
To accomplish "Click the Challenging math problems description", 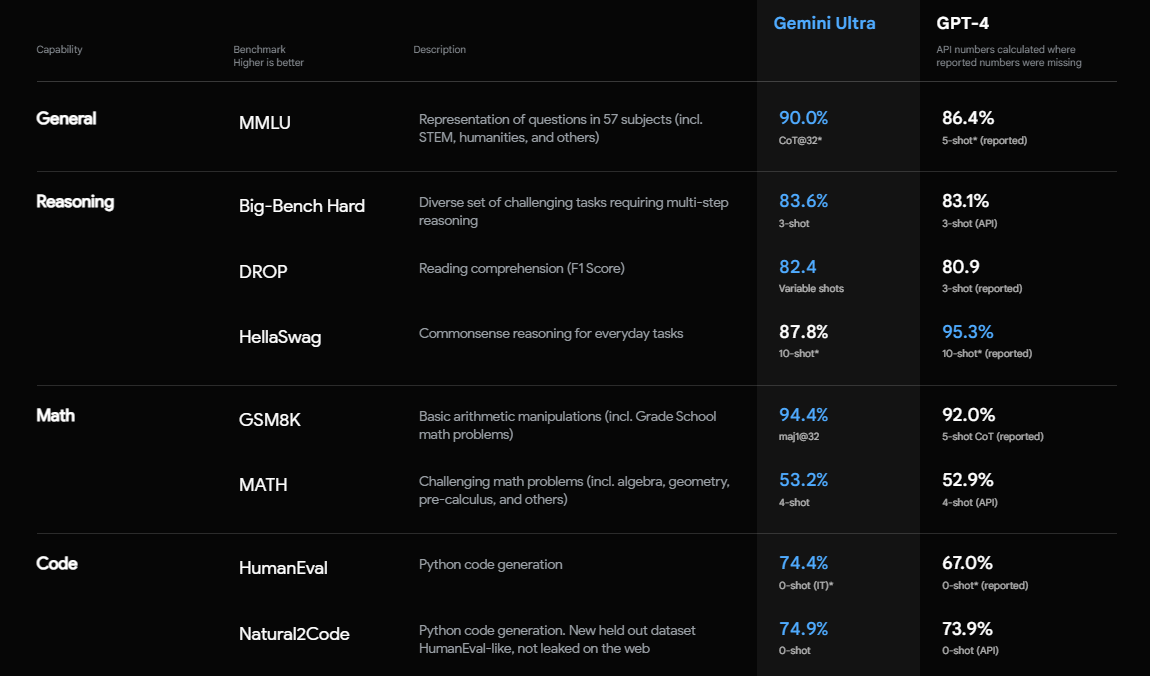I will click(x=574, y=491).
